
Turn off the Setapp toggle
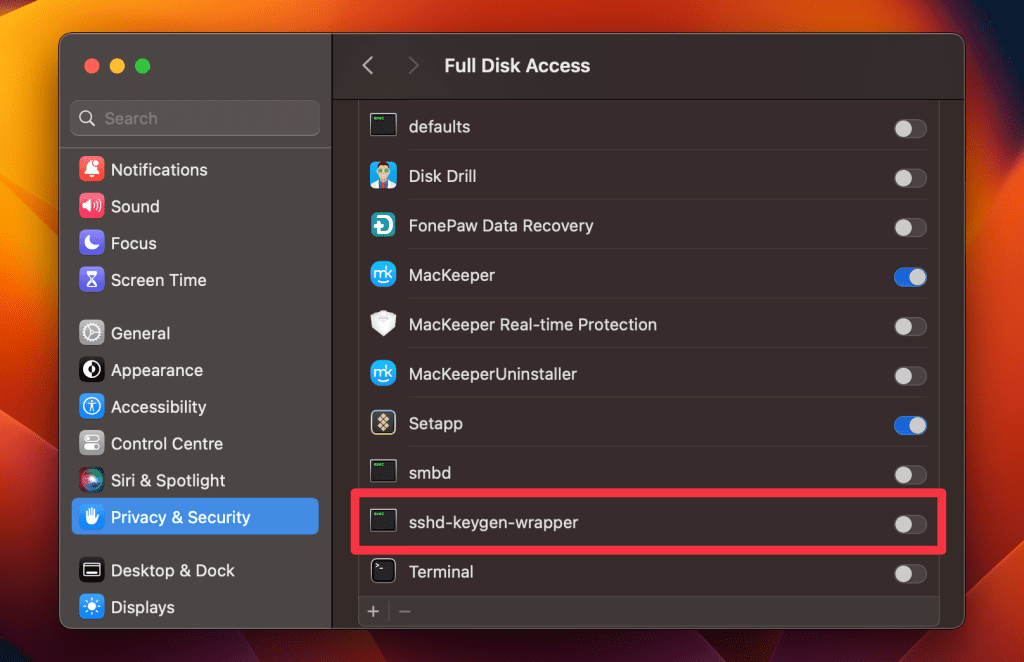(x=909, y=425)
